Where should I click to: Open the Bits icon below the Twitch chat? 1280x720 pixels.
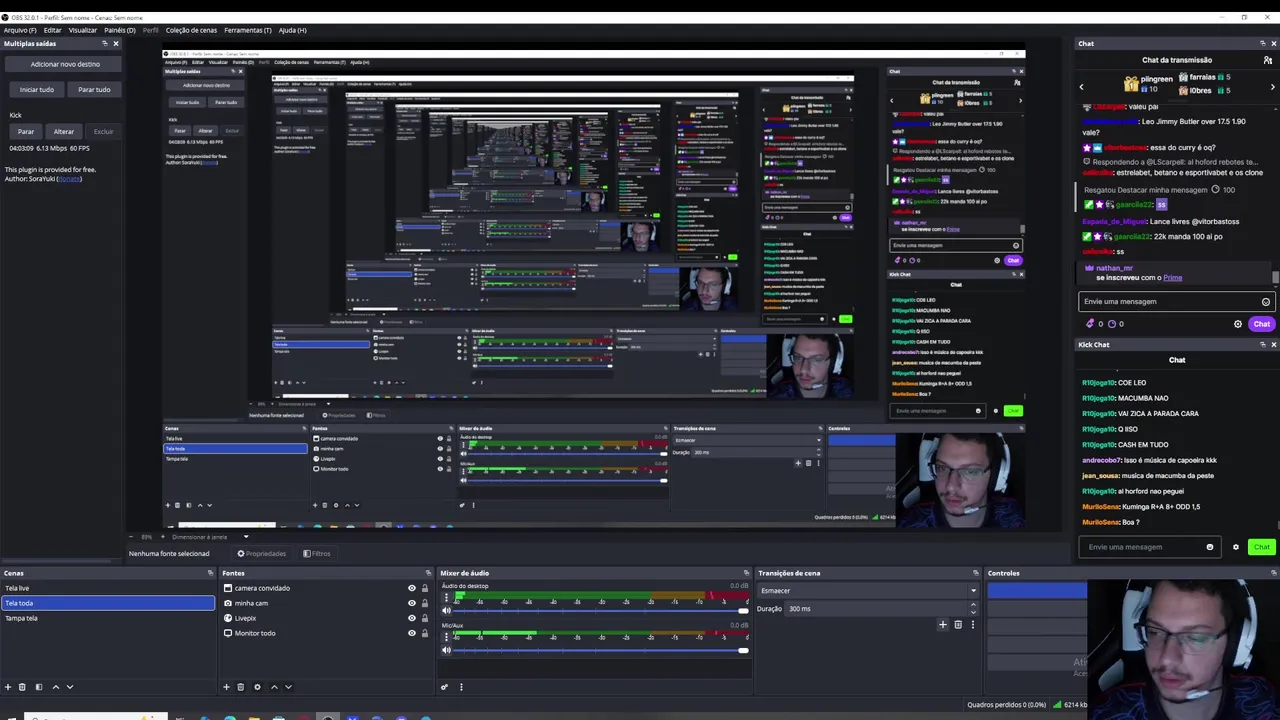coord(1090,324)
